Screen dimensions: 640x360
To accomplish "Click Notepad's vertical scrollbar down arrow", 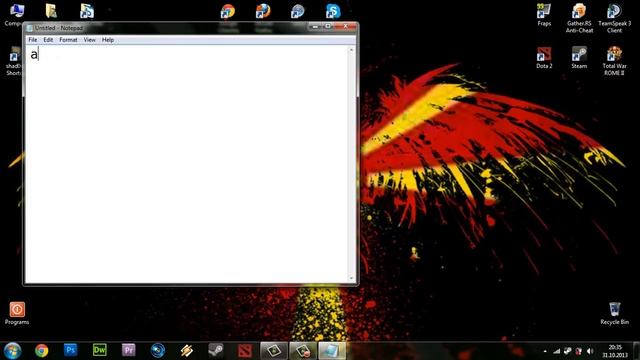I will 351,278.
